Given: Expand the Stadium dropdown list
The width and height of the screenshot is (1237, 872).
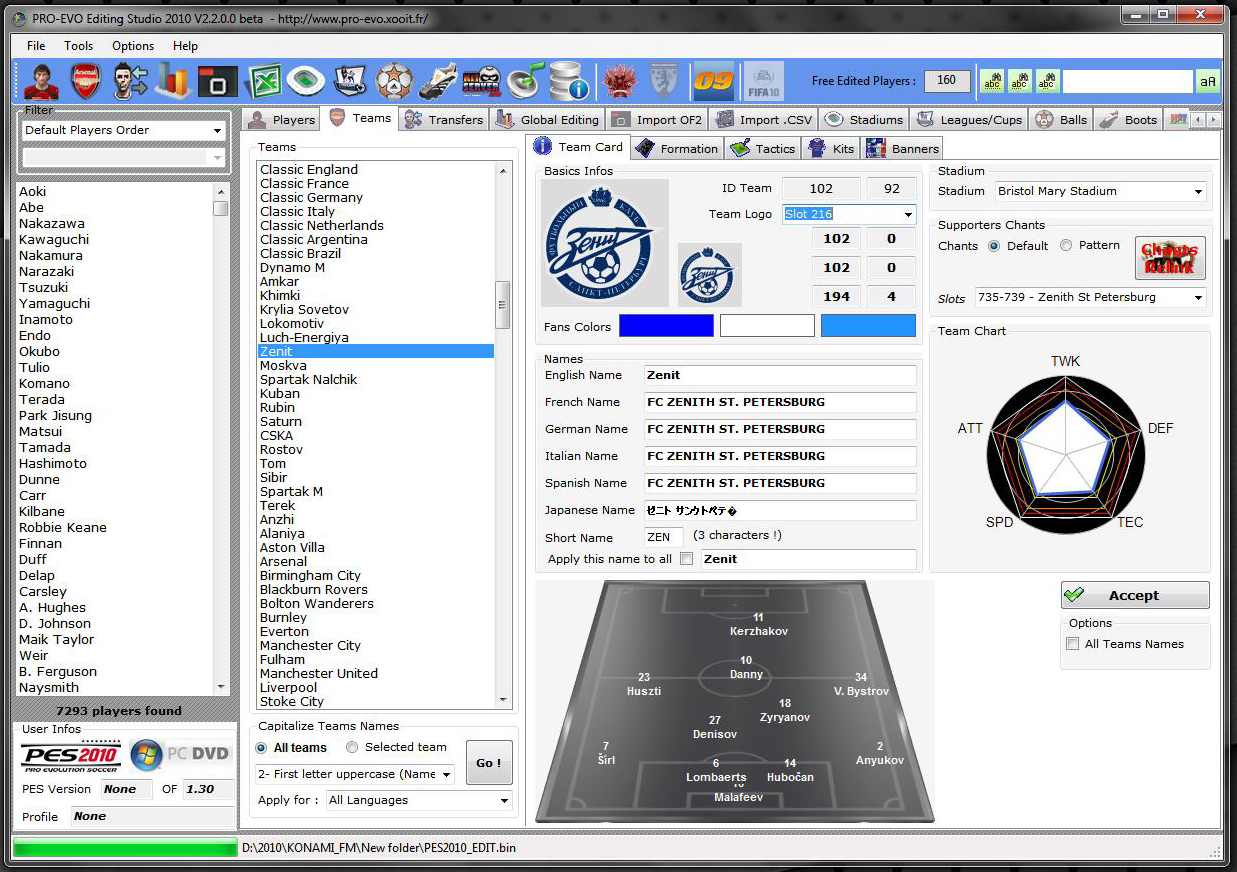Looking at the screenshot, I should click(x=1198, y=192).
